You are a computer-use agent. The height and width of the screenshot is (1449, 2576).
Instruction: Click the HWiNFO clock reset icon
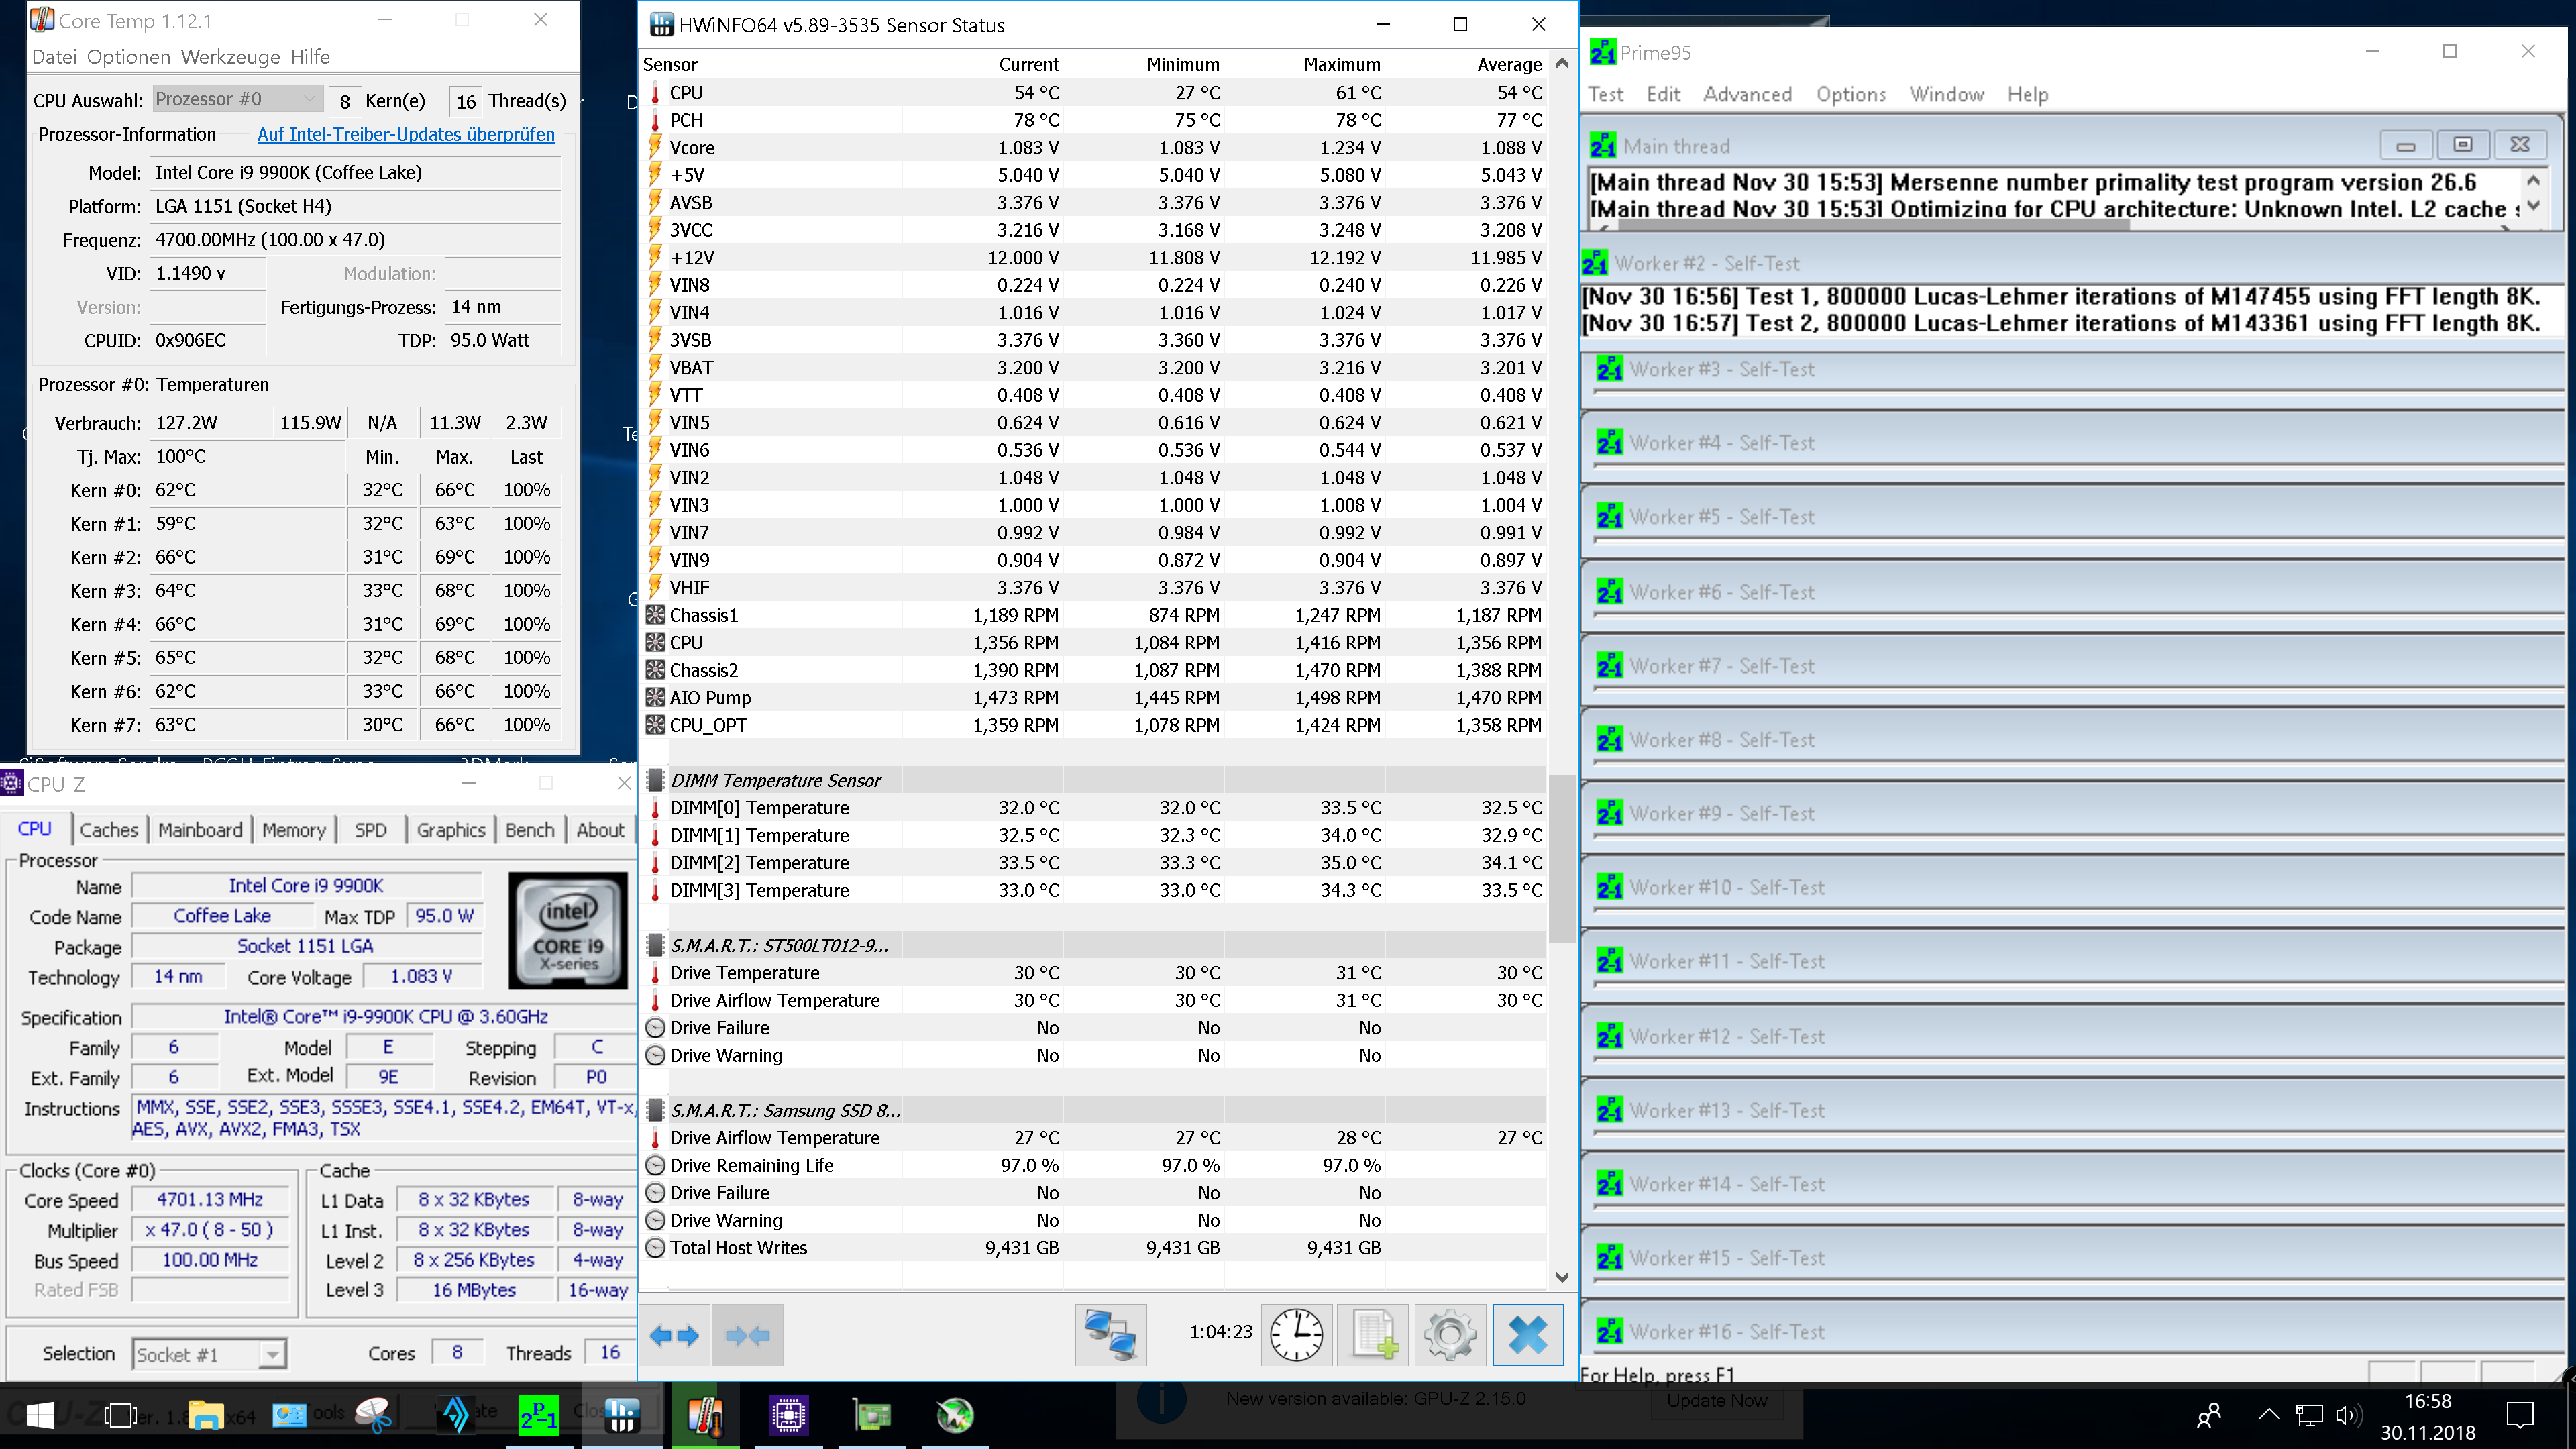pyautogui.click(x=1296, y=1335)
